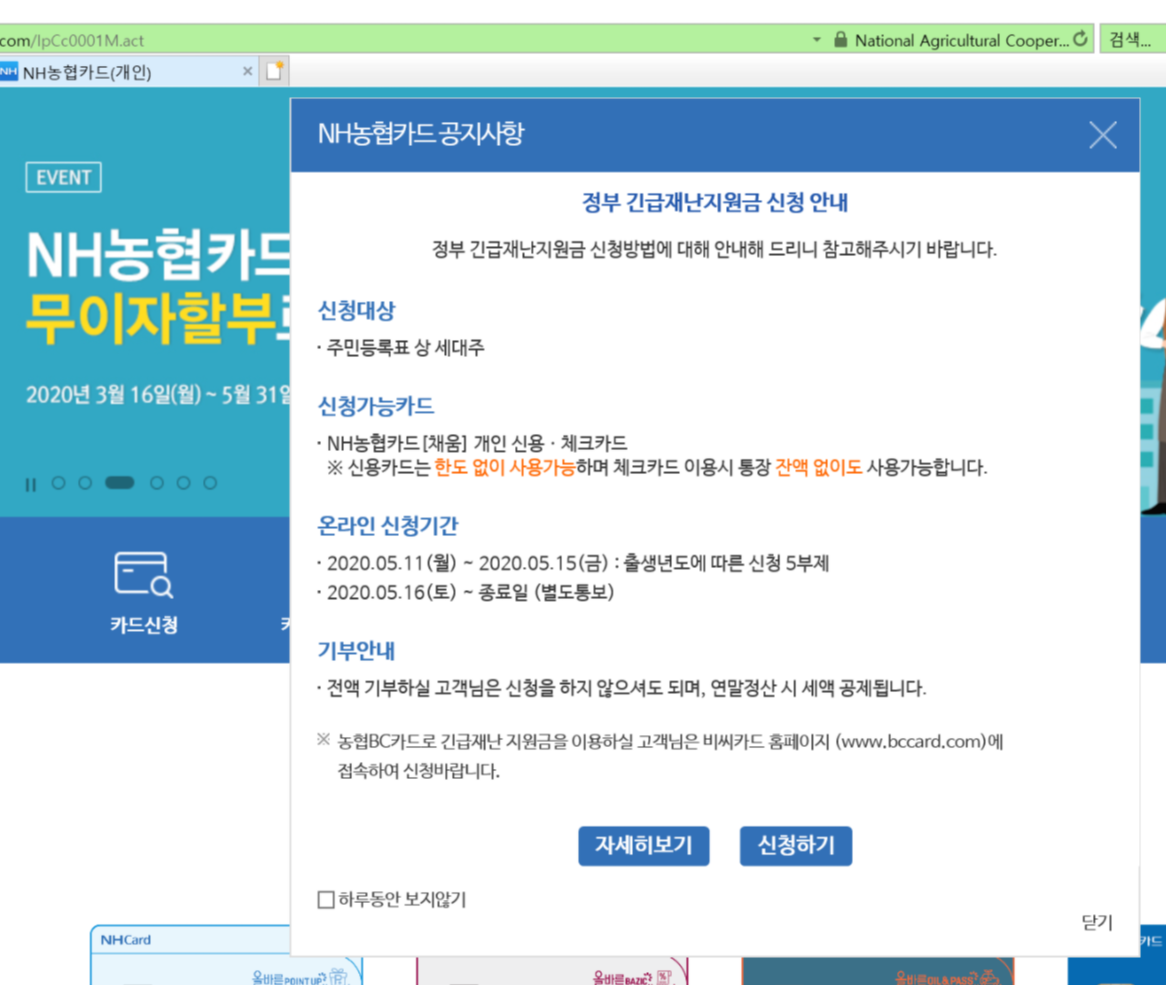Click the NH favicon on the tab
Viewport: 1166px width, 985px height.
pos(8,71)
